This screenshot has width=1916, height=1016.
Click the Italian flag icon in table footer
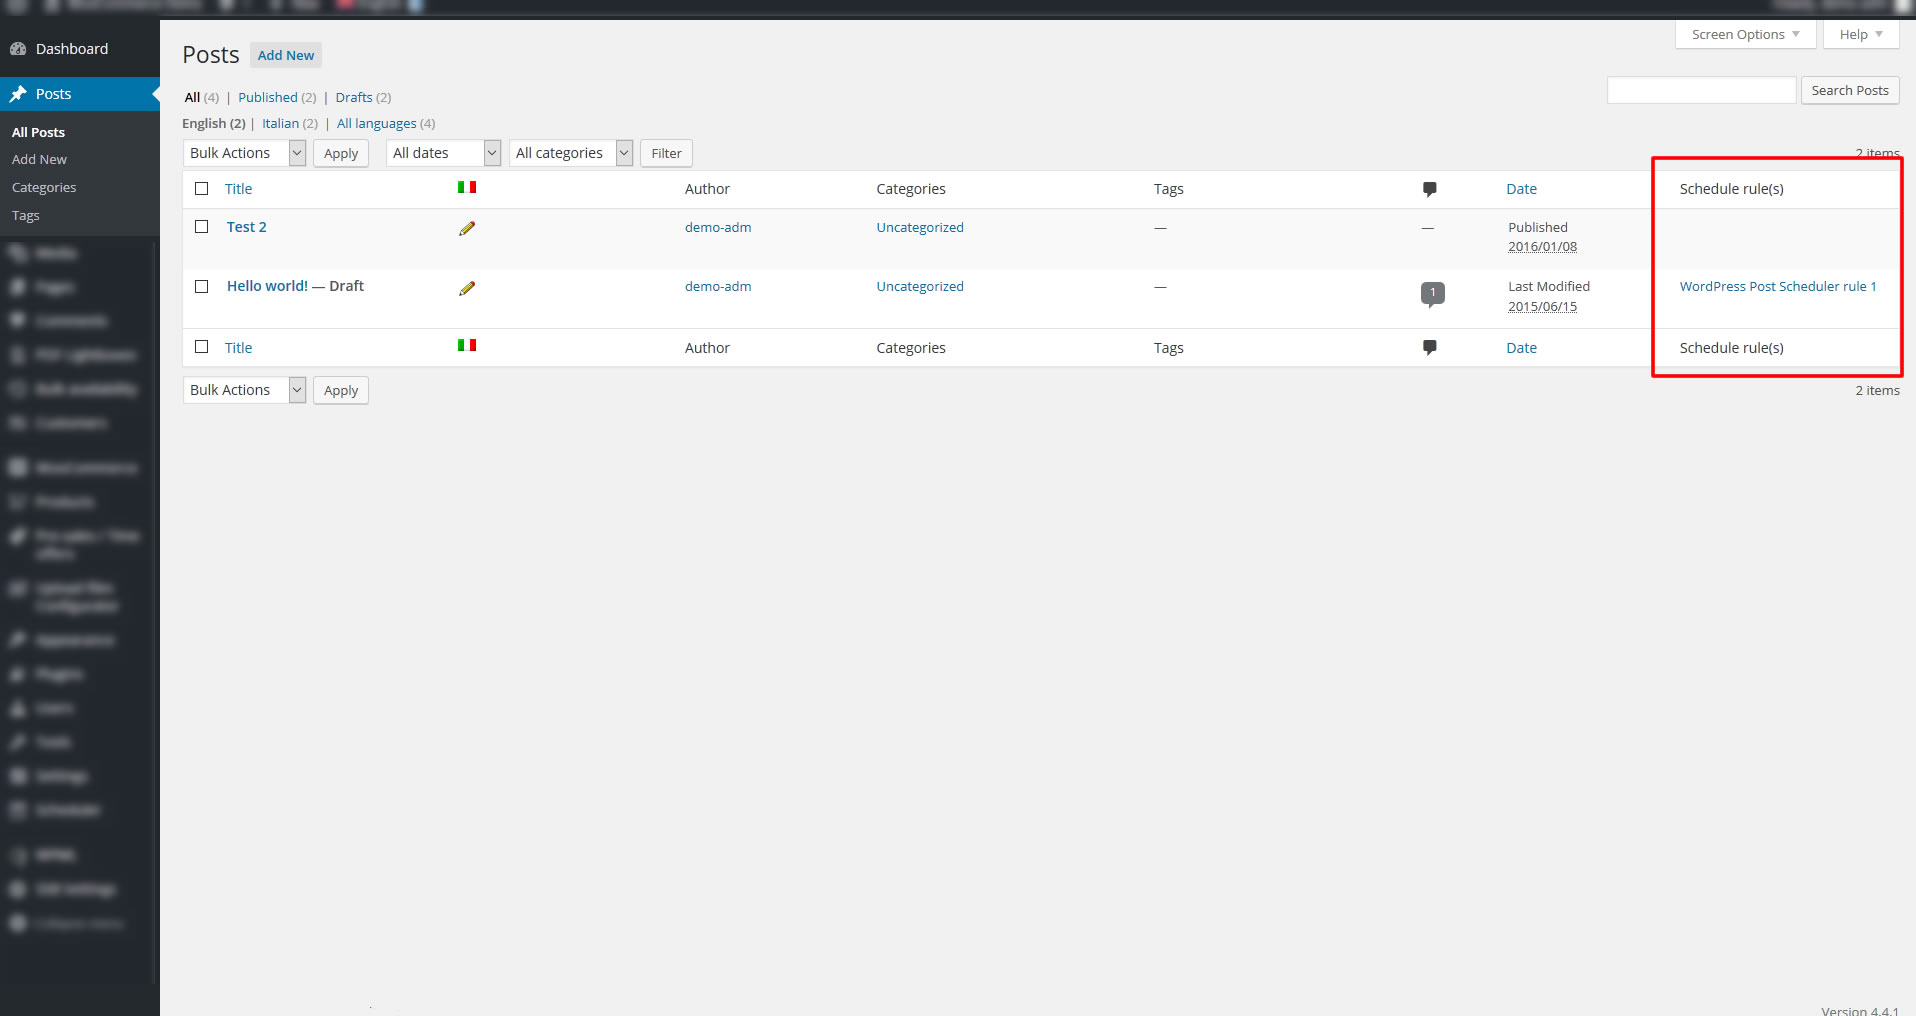pos(467,345)
